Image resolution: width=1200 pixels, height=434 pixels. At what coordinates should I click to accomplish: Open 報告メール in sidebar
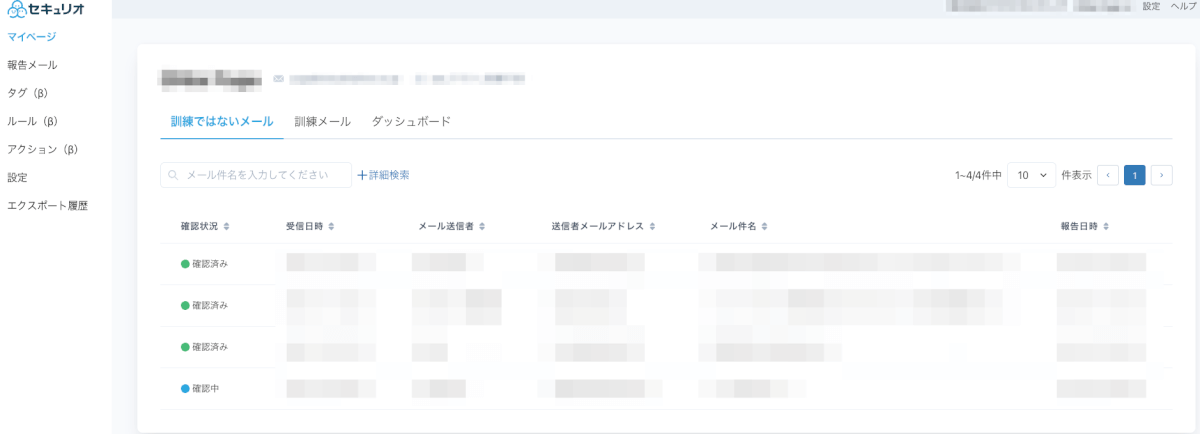(x=32, y=65)
